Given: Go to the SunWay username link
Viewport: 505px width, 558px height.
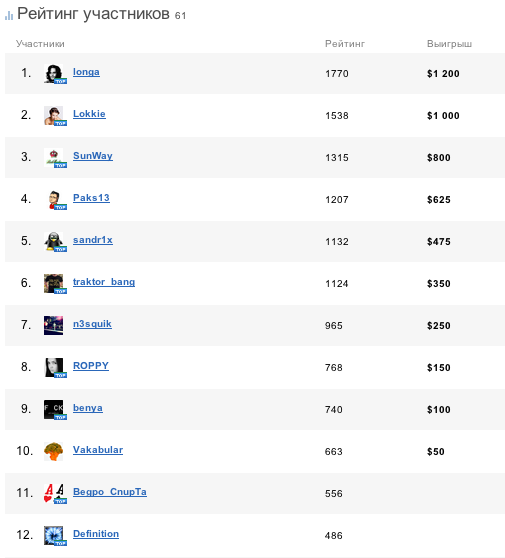Looking at the screenshot, I should pyautogui.click(x=93, y=156).
